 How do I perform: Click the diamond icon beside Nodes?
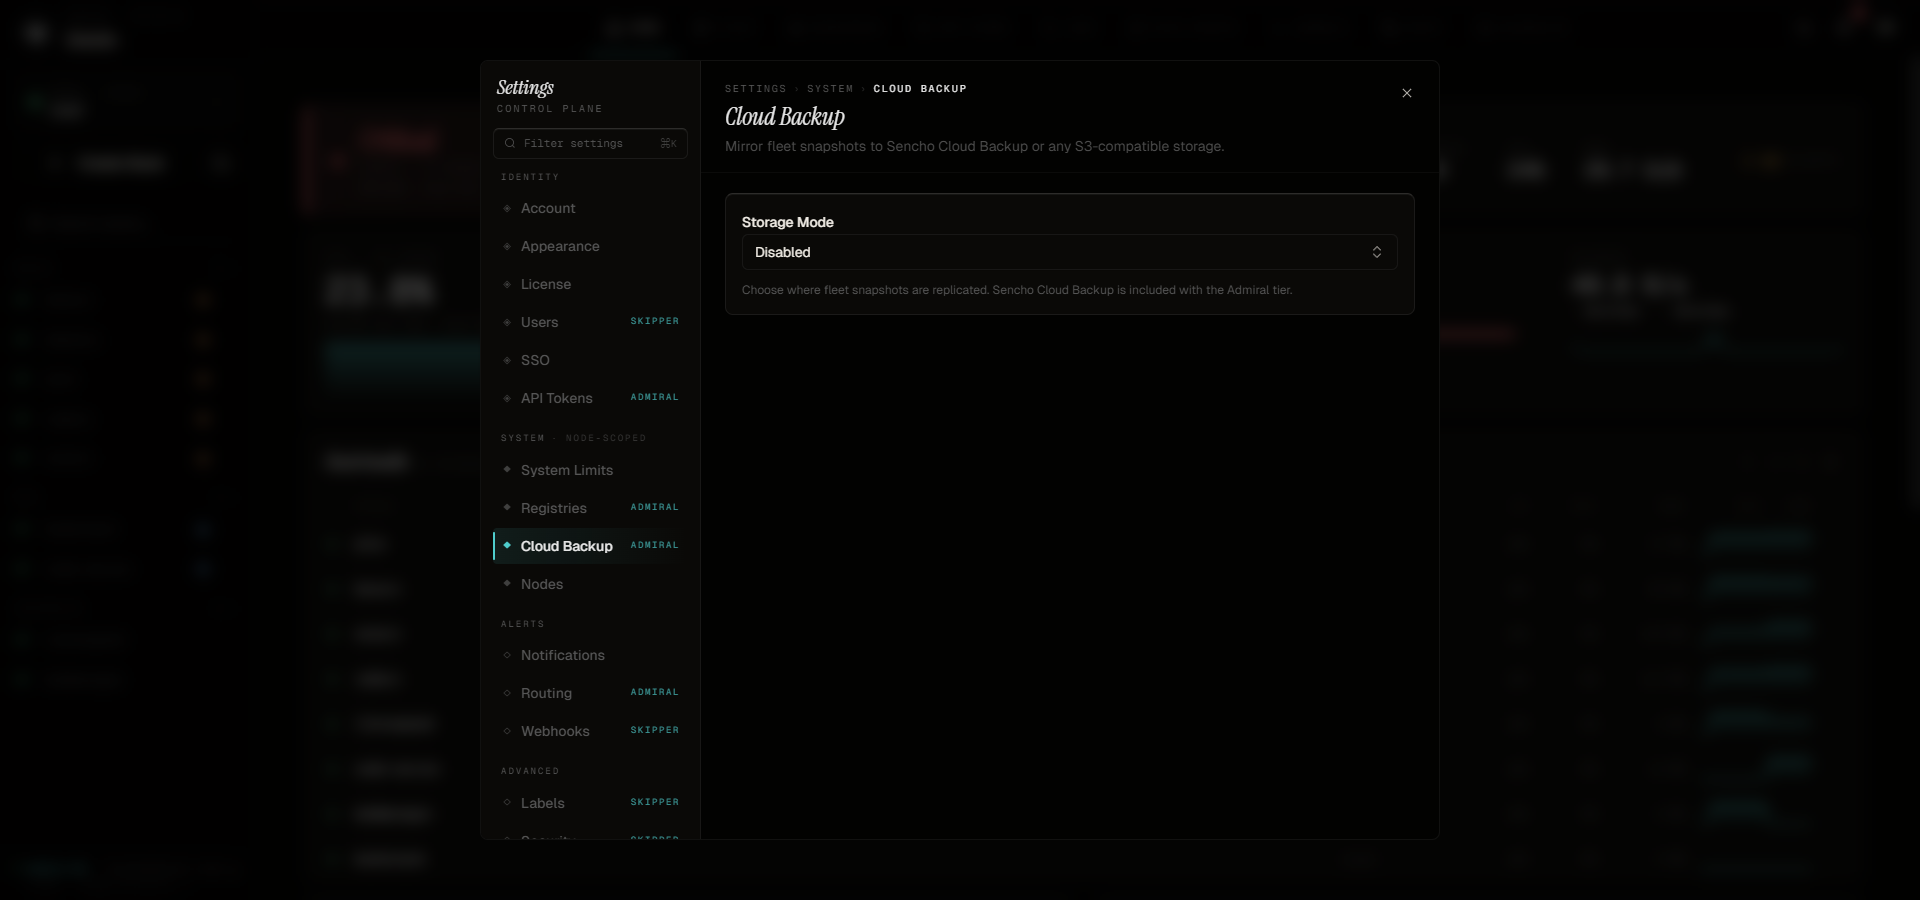507,583
